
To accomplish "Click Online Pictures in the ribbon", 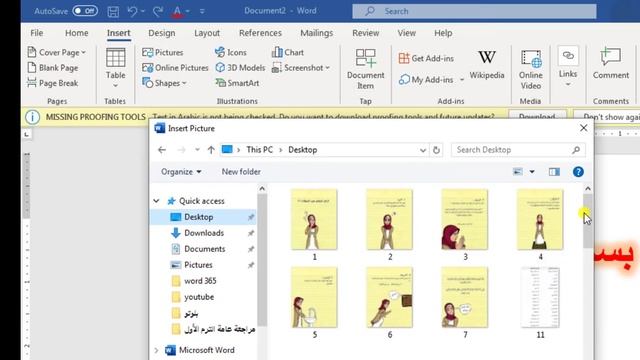I will tap(175, 68).
